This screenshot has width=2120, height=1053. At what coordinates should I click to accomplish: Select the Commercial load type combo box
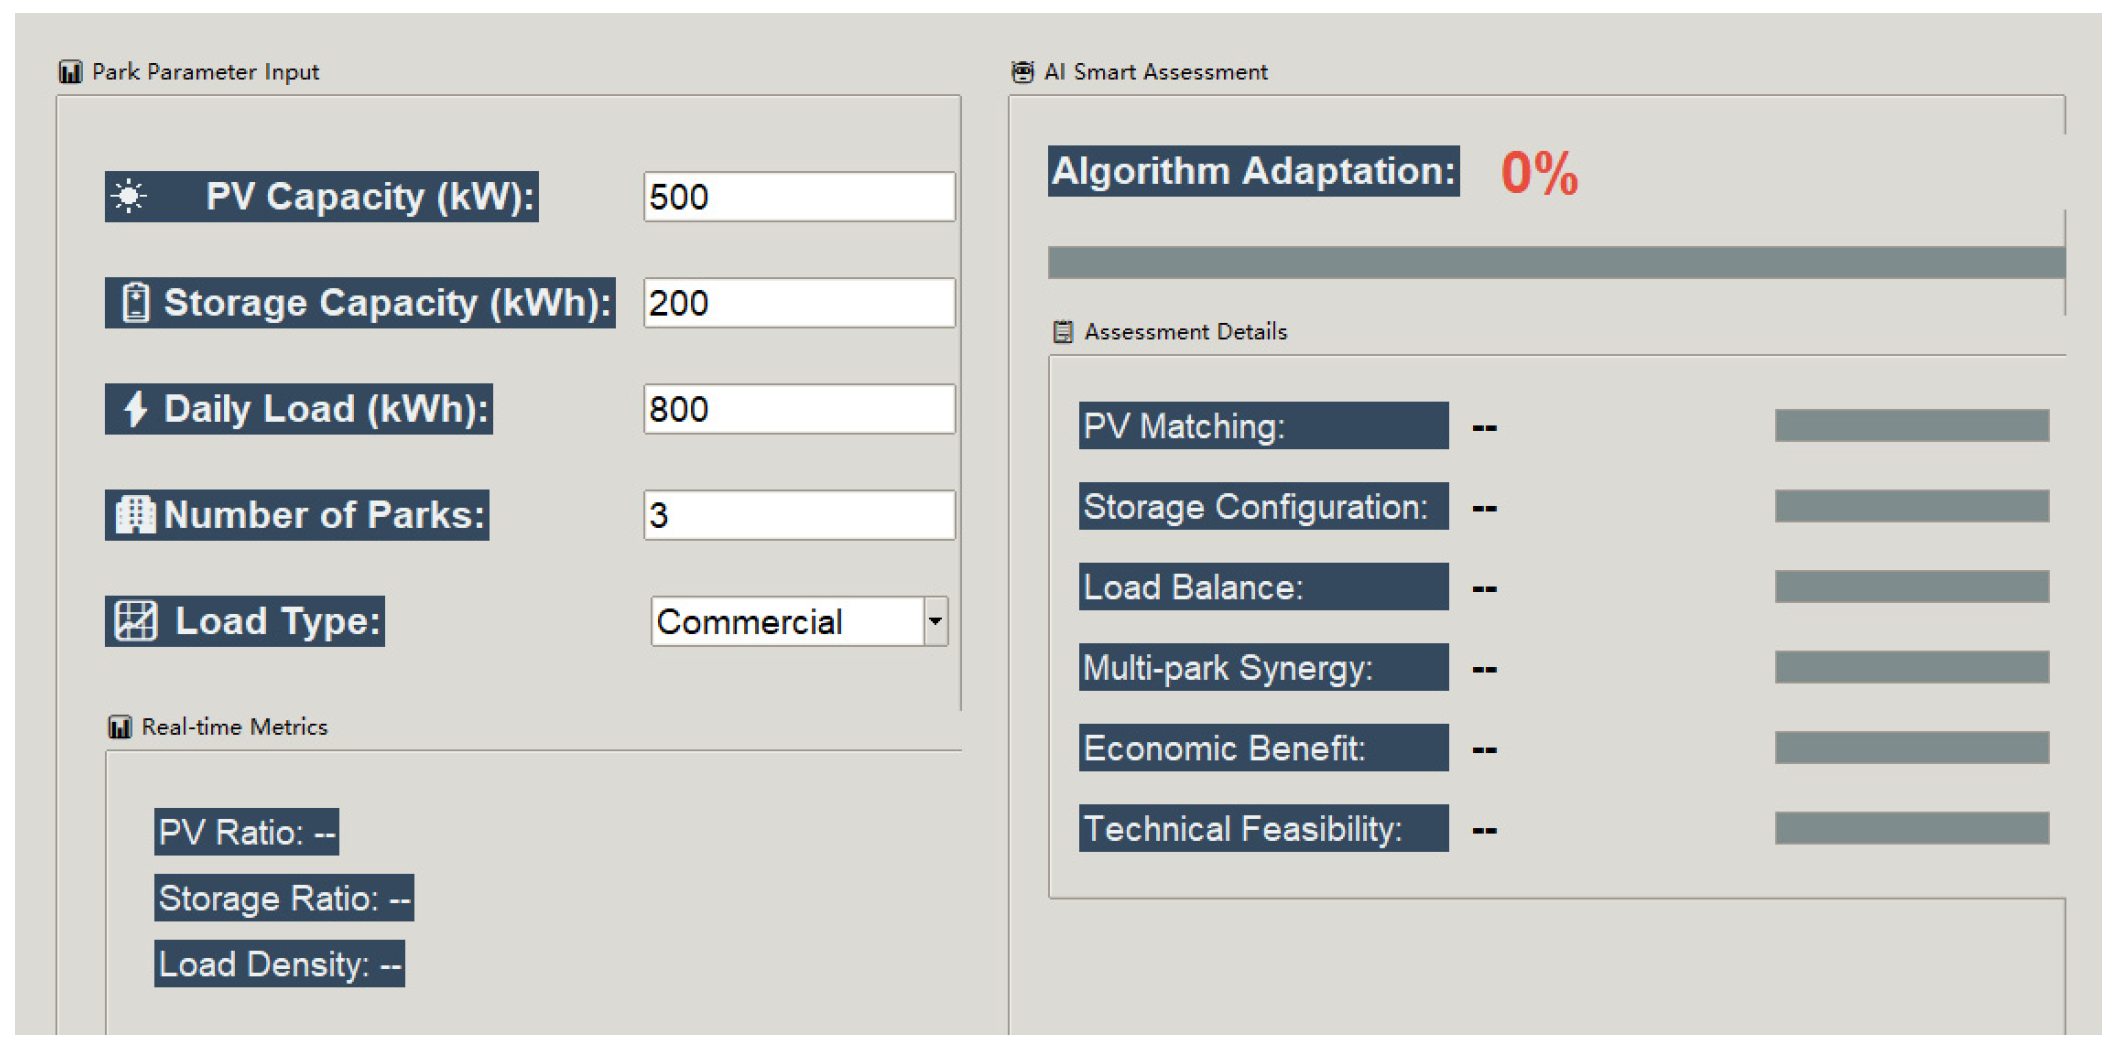tap(787, 621)
